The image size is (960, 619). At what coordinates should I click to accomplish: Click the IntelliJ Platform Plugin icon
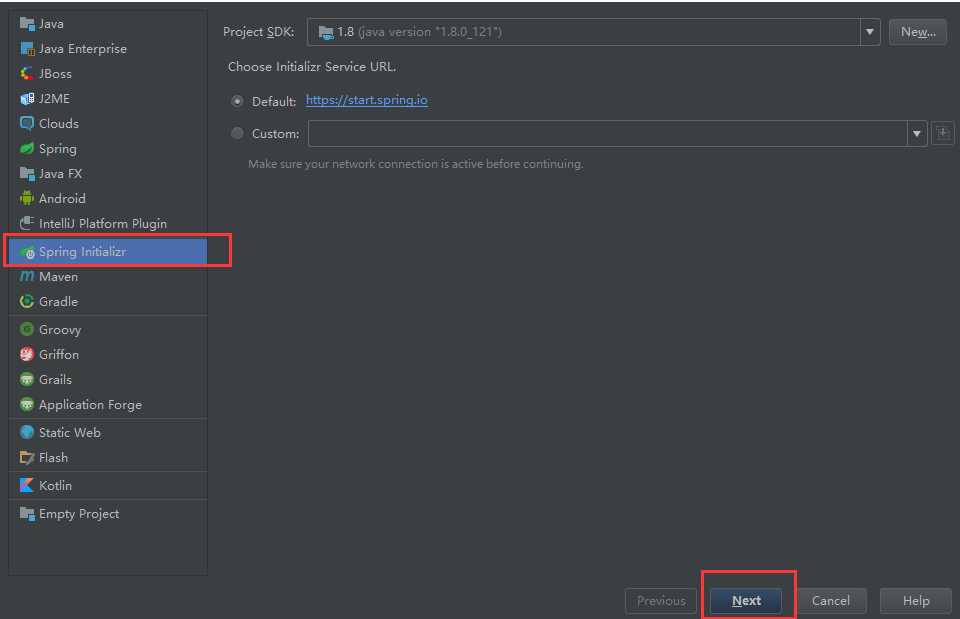point(27,223)
